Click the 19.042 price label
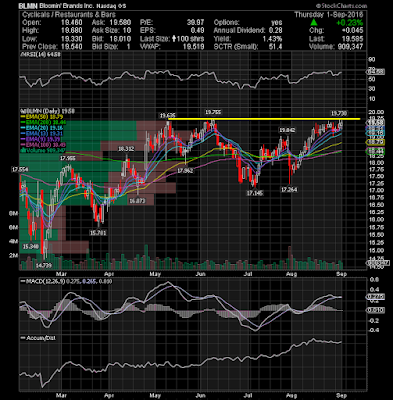 point(287,130)
